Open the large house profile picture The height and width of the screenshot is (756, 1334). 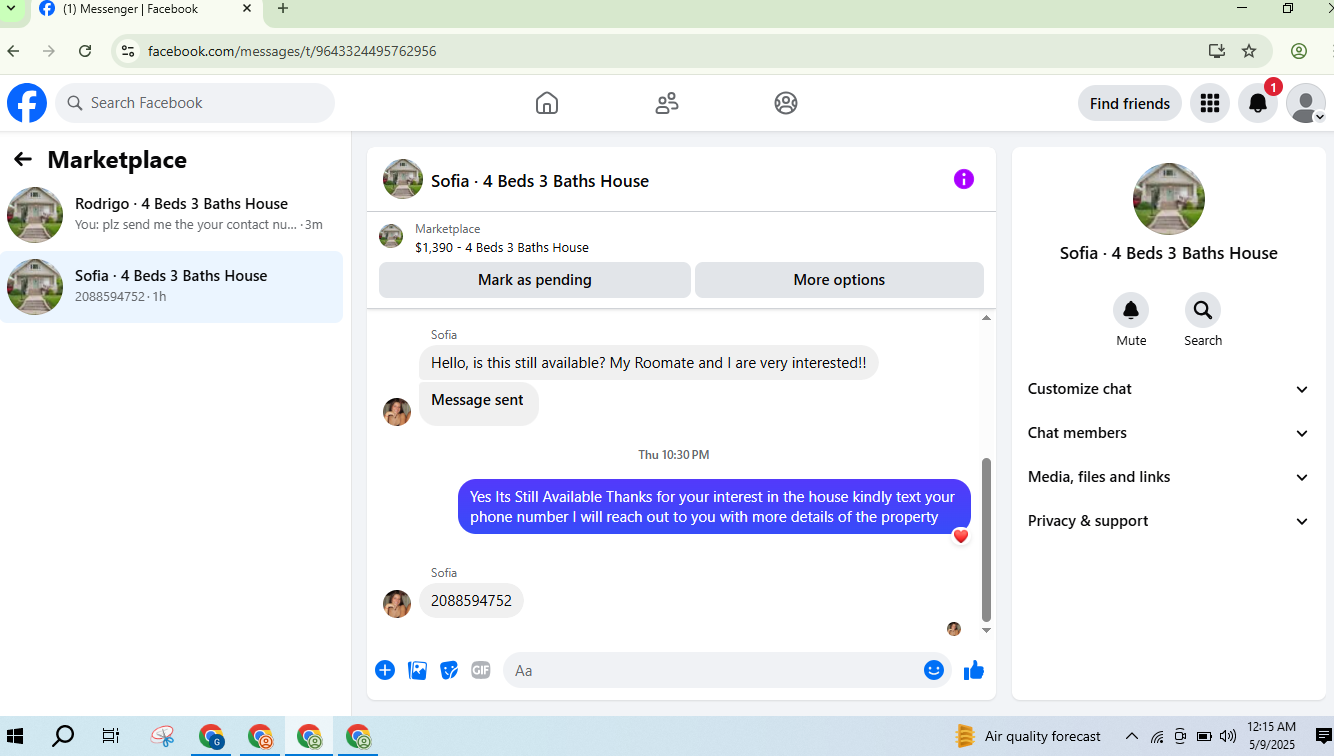click(x=1169, y=199)
